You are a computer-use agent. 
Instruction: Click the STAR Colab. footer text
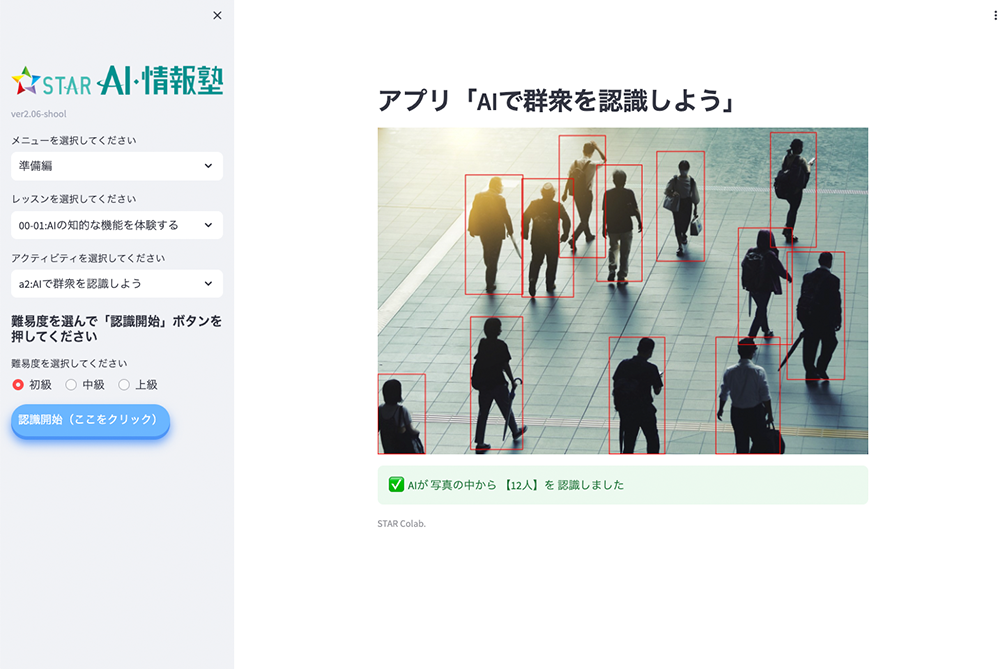click(401, 524)
